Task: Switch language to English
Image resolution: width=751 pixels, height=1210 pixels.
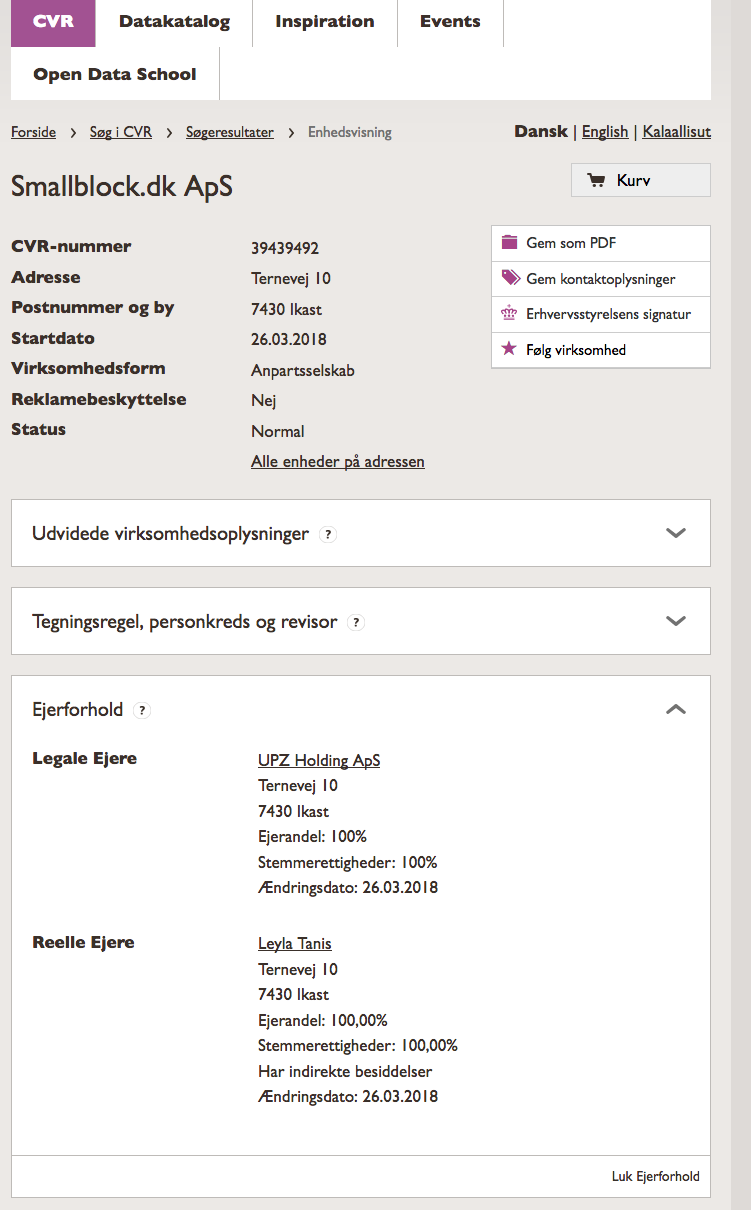Action: click(x=605, y=132)
